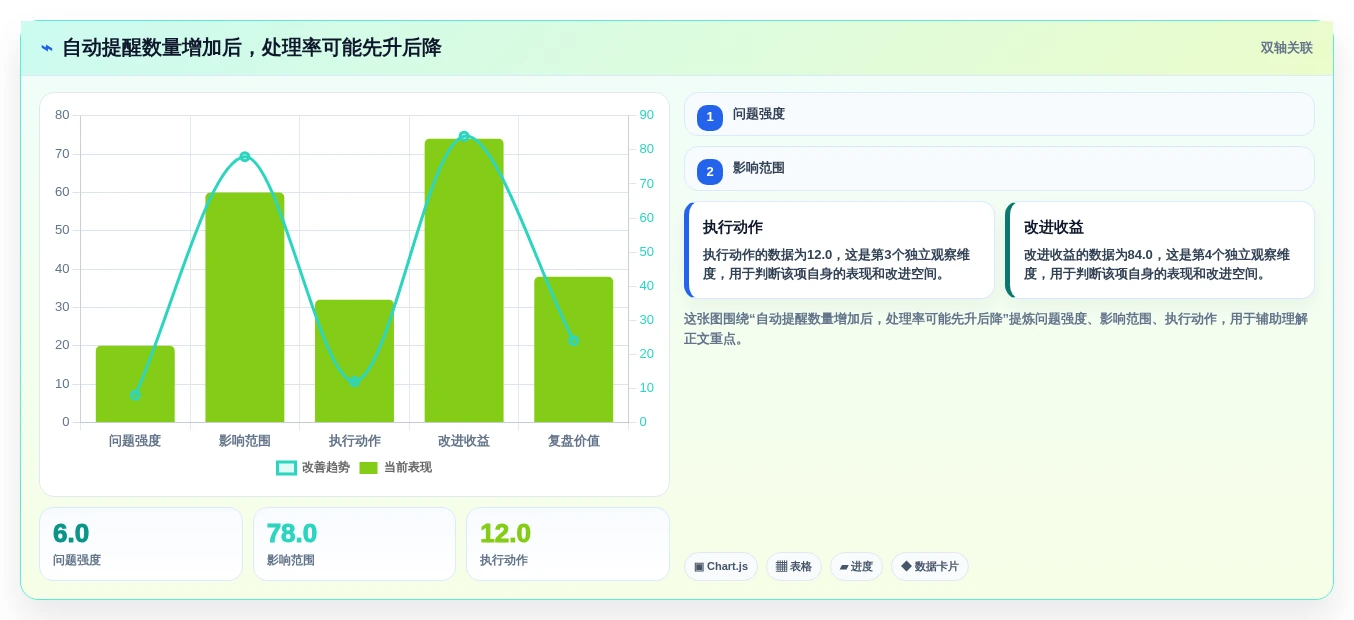Click the lightning icon beside the title
The width and height of the screenshot is (1354, 620).
coord(47,48)
